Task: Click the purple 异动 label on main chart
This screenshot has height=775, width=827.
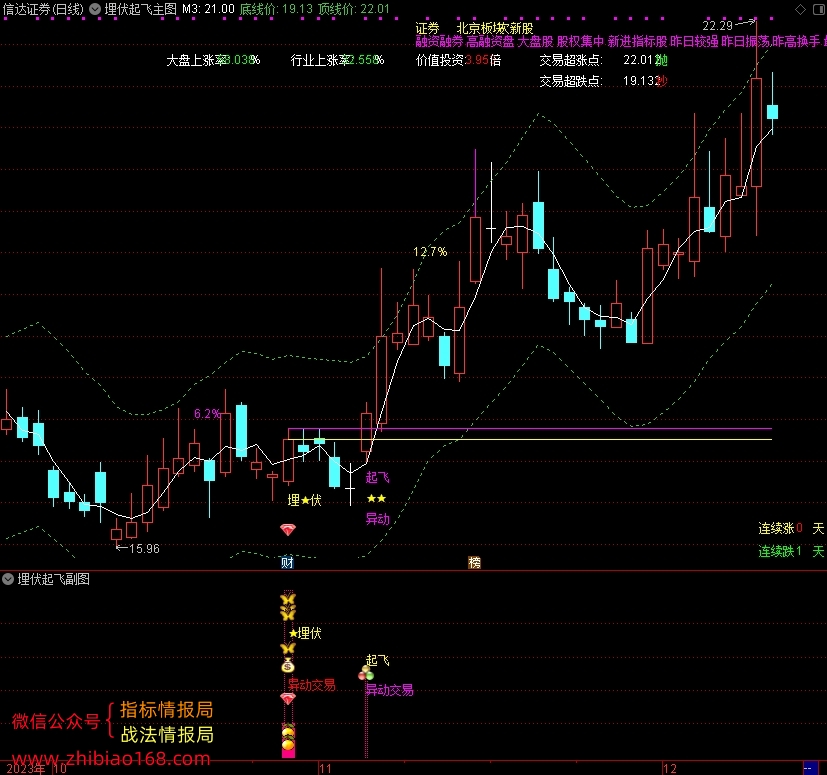Action: [378, 519]
